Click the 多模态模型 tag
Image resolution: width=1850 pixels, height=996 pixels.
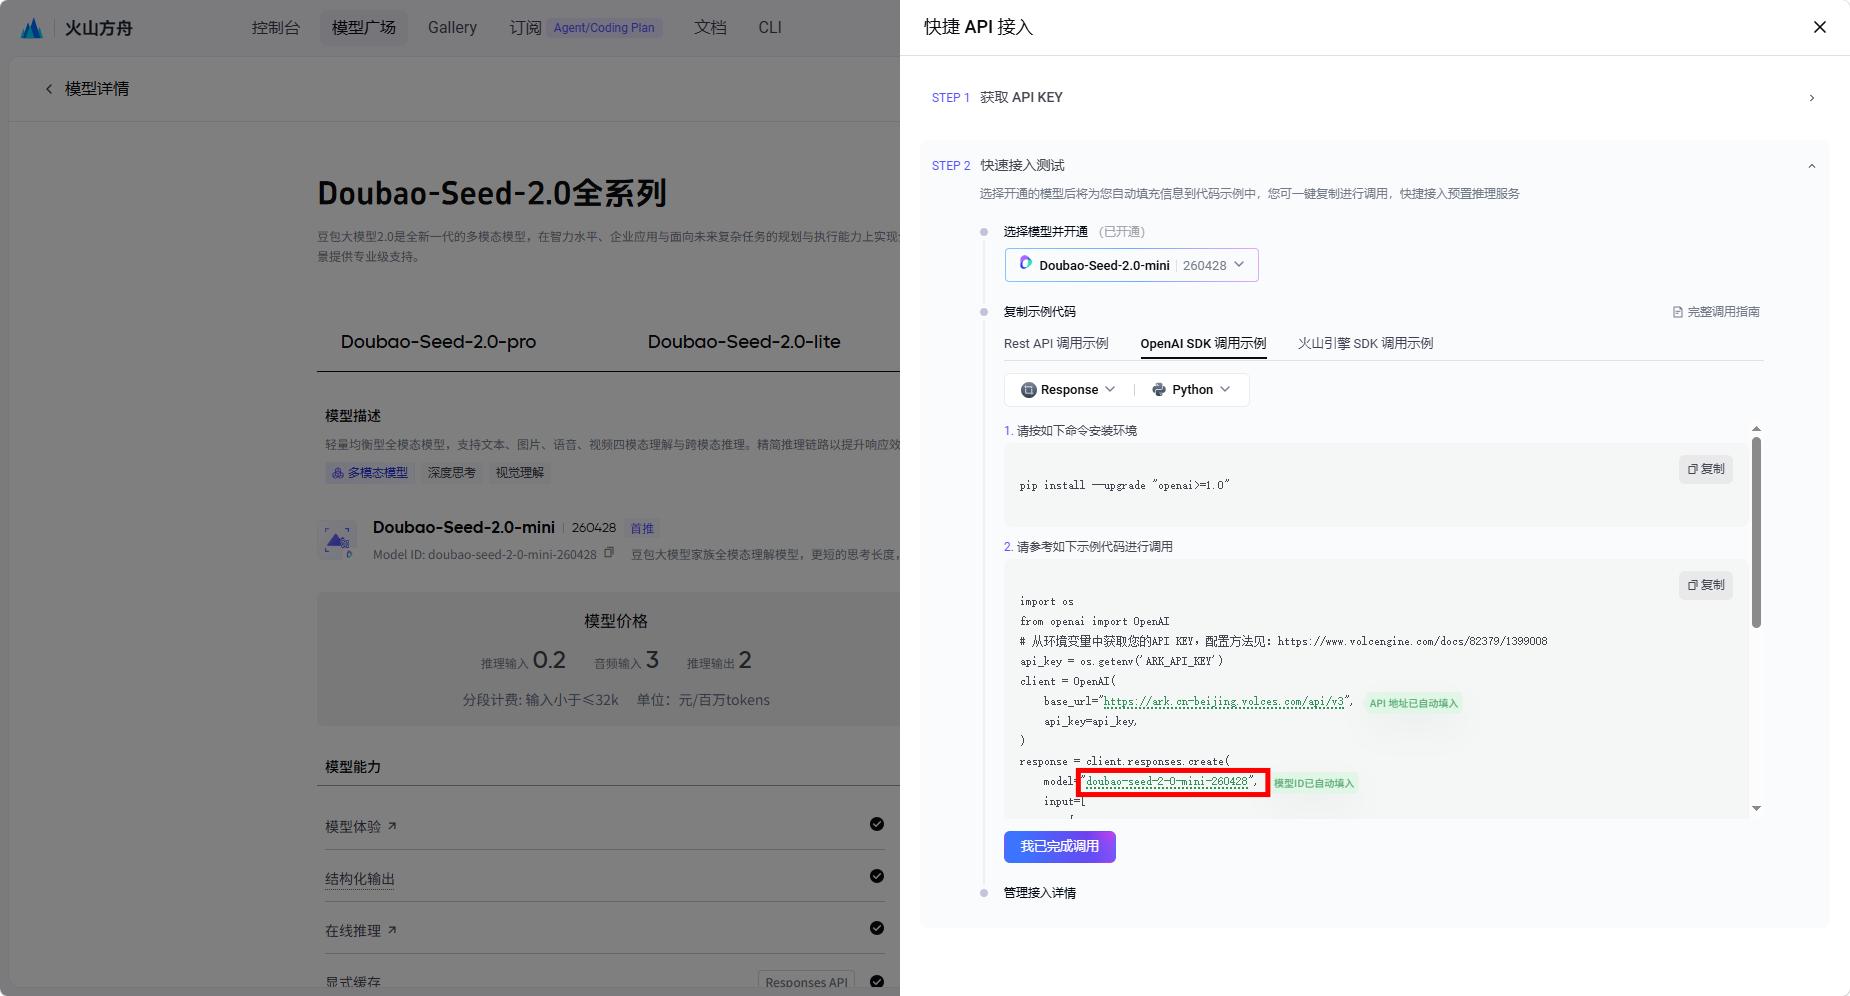[x=370, y=473]
